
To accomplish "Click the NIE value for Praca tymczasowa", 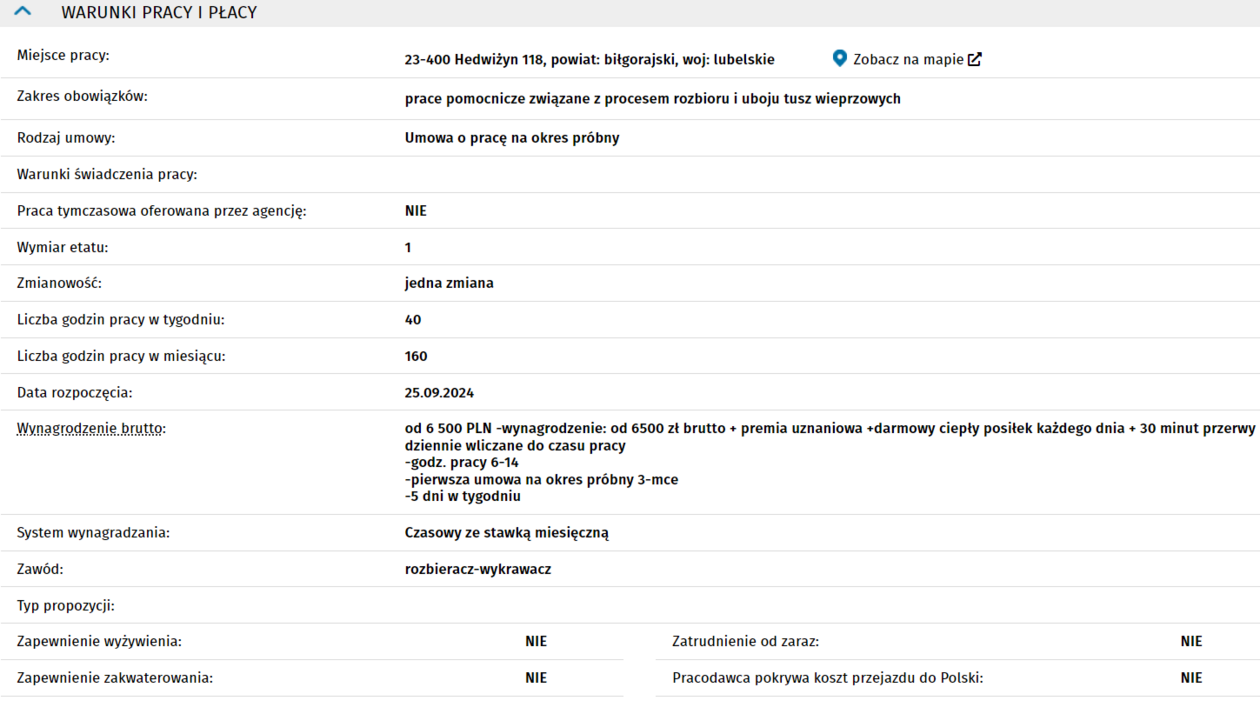I will click(416, 211).
